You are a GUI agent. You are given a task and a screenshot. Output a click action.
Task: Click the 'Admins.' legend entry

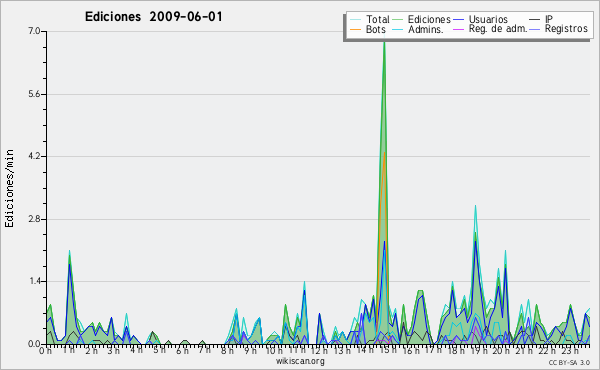coord(426,29)
